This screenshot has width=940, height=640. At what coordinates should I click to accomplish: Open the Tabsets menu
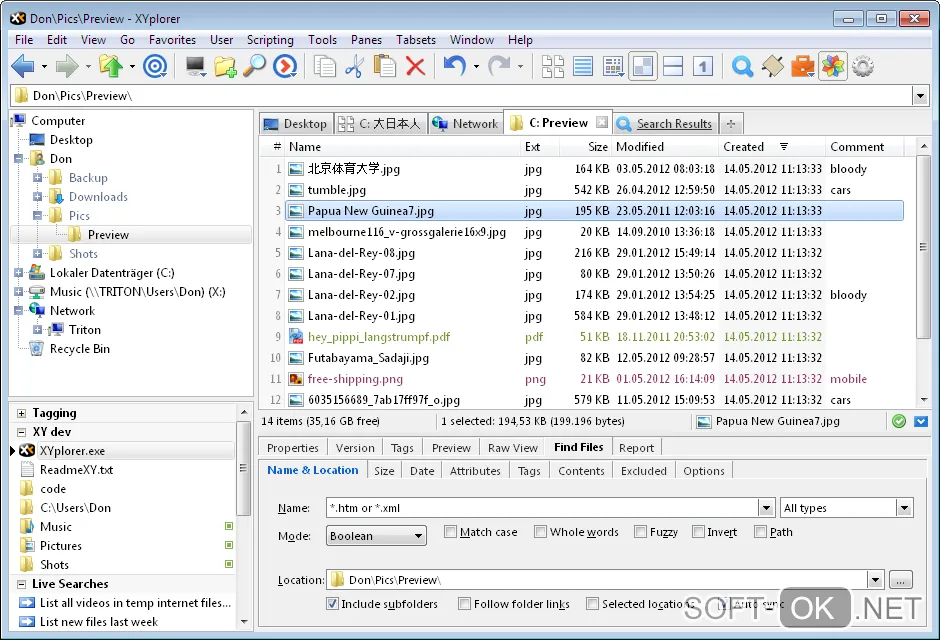pos(415,40)
